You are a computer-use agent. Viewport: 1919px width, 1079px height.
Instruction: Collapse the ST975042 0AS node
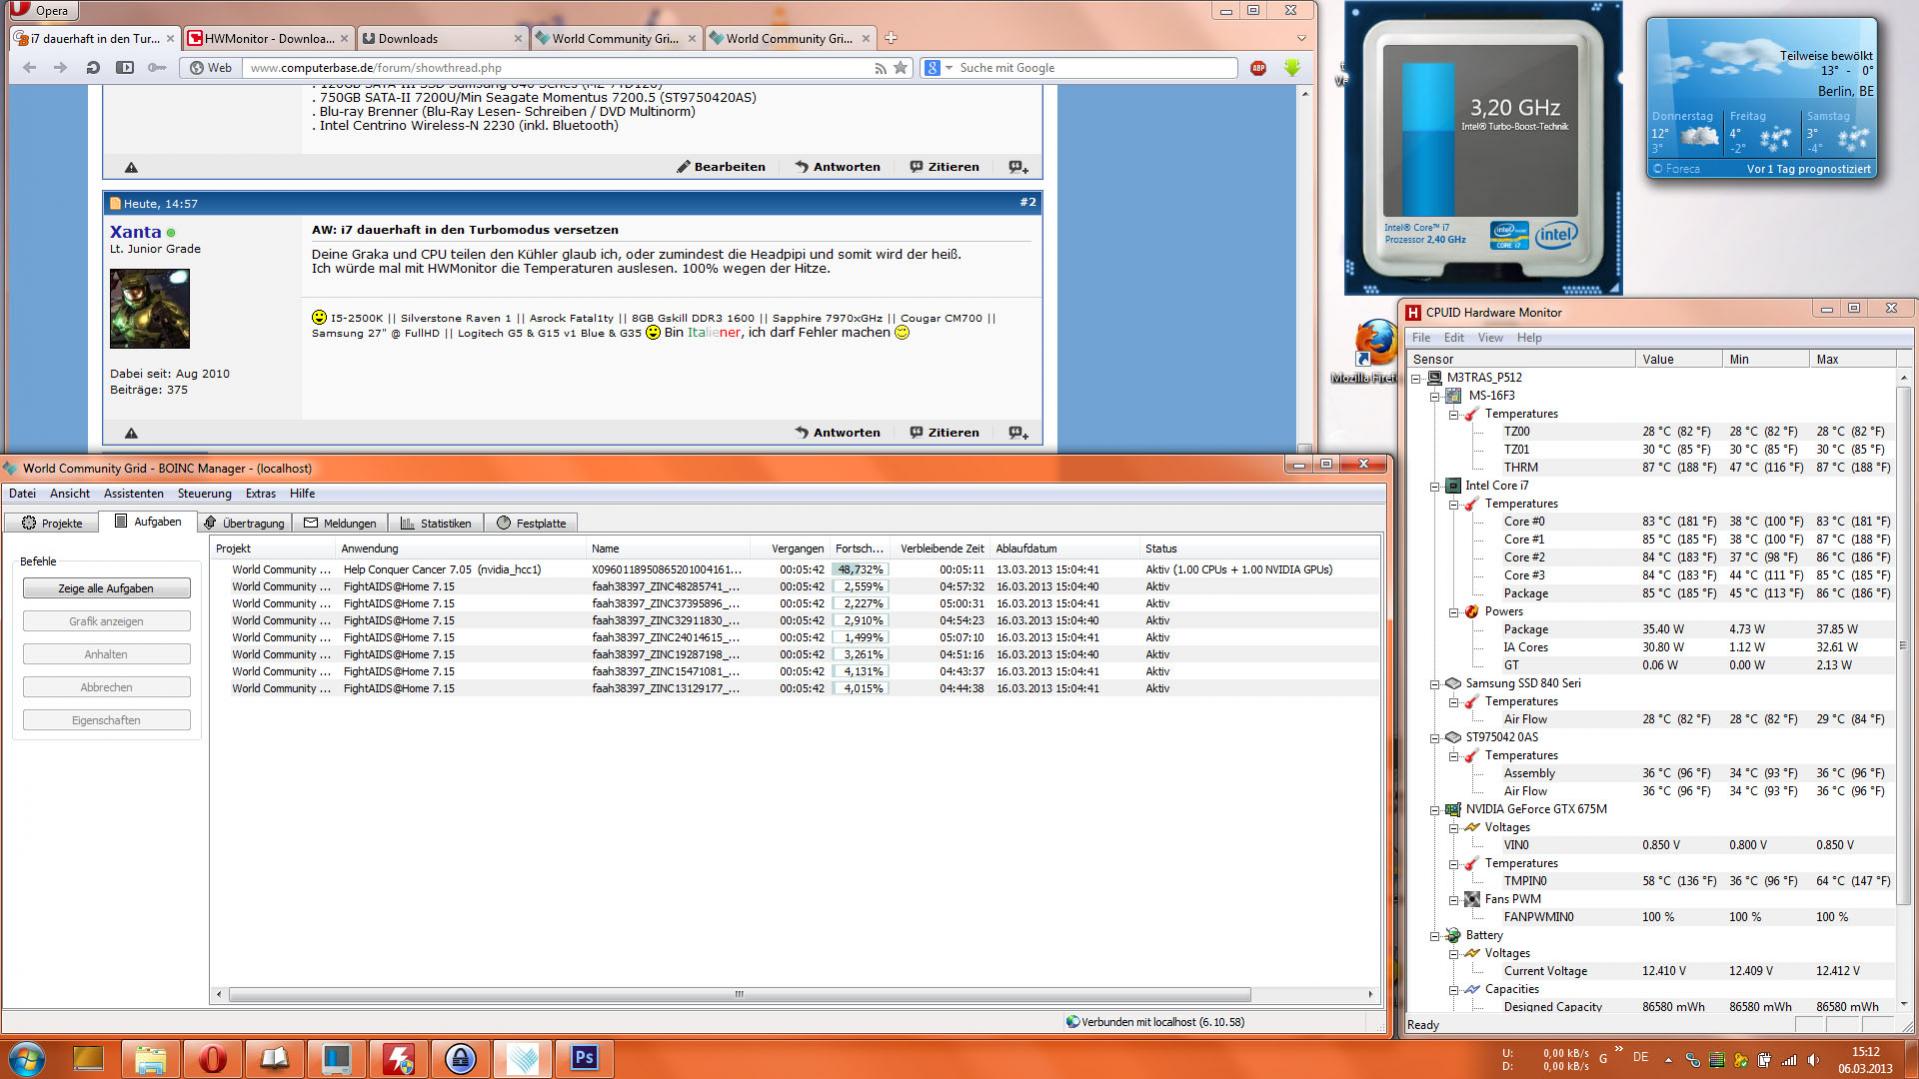pos(1435,738)
